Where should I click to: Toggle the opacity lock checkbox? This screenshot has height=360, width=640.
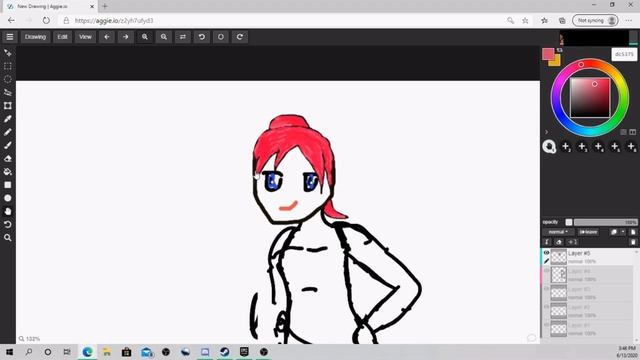(x=569, y=222)
